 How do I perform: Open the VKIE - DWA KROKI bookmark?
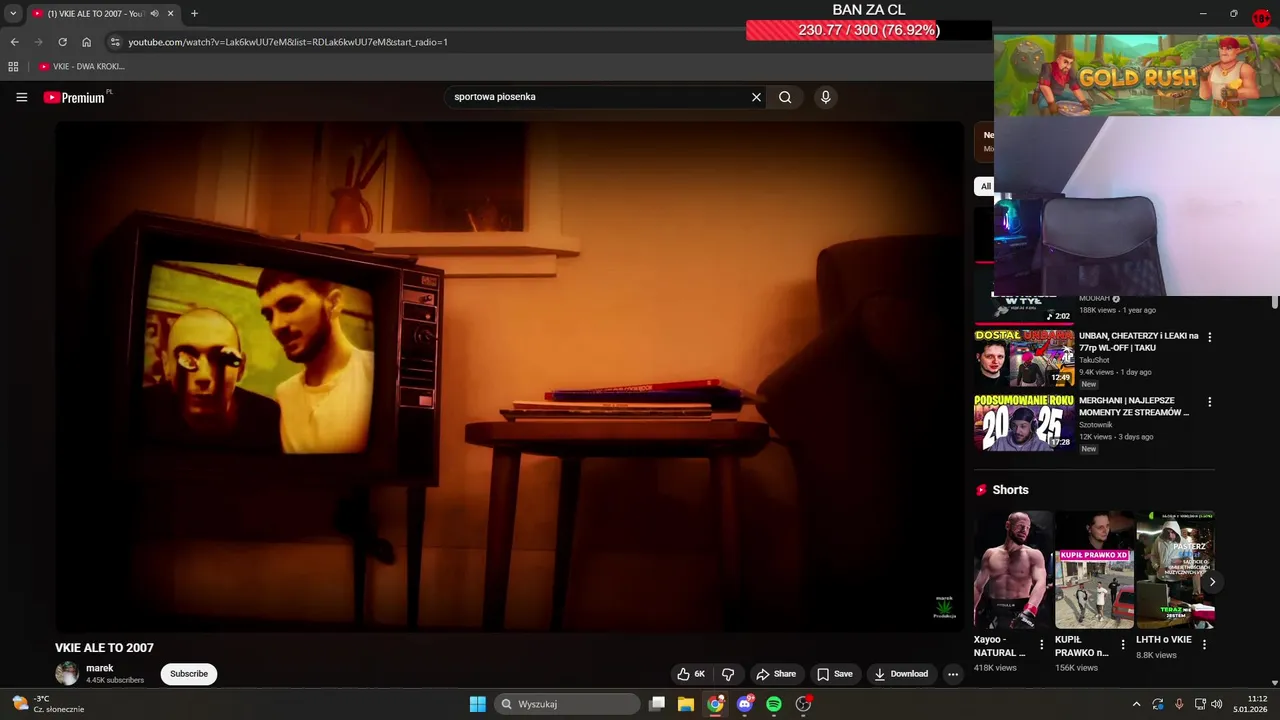(82, 67)
